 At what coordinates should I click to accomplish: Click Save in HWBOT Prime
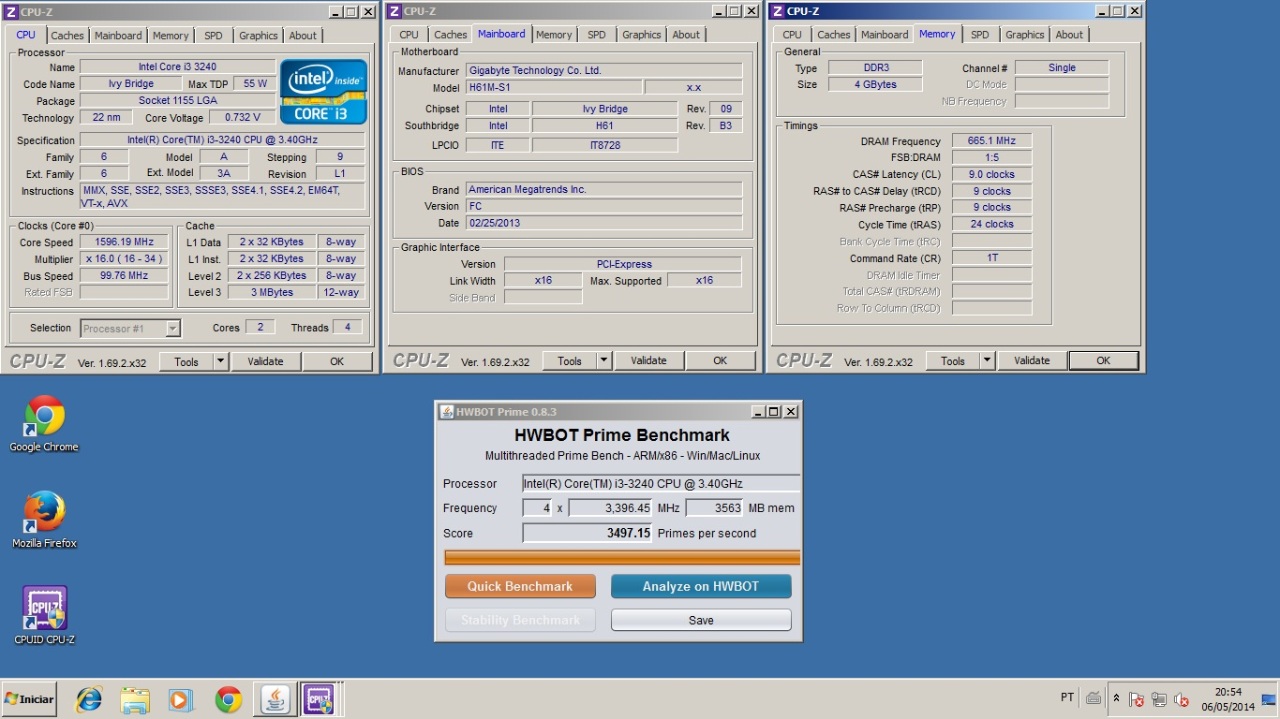[x=701, y=620]
